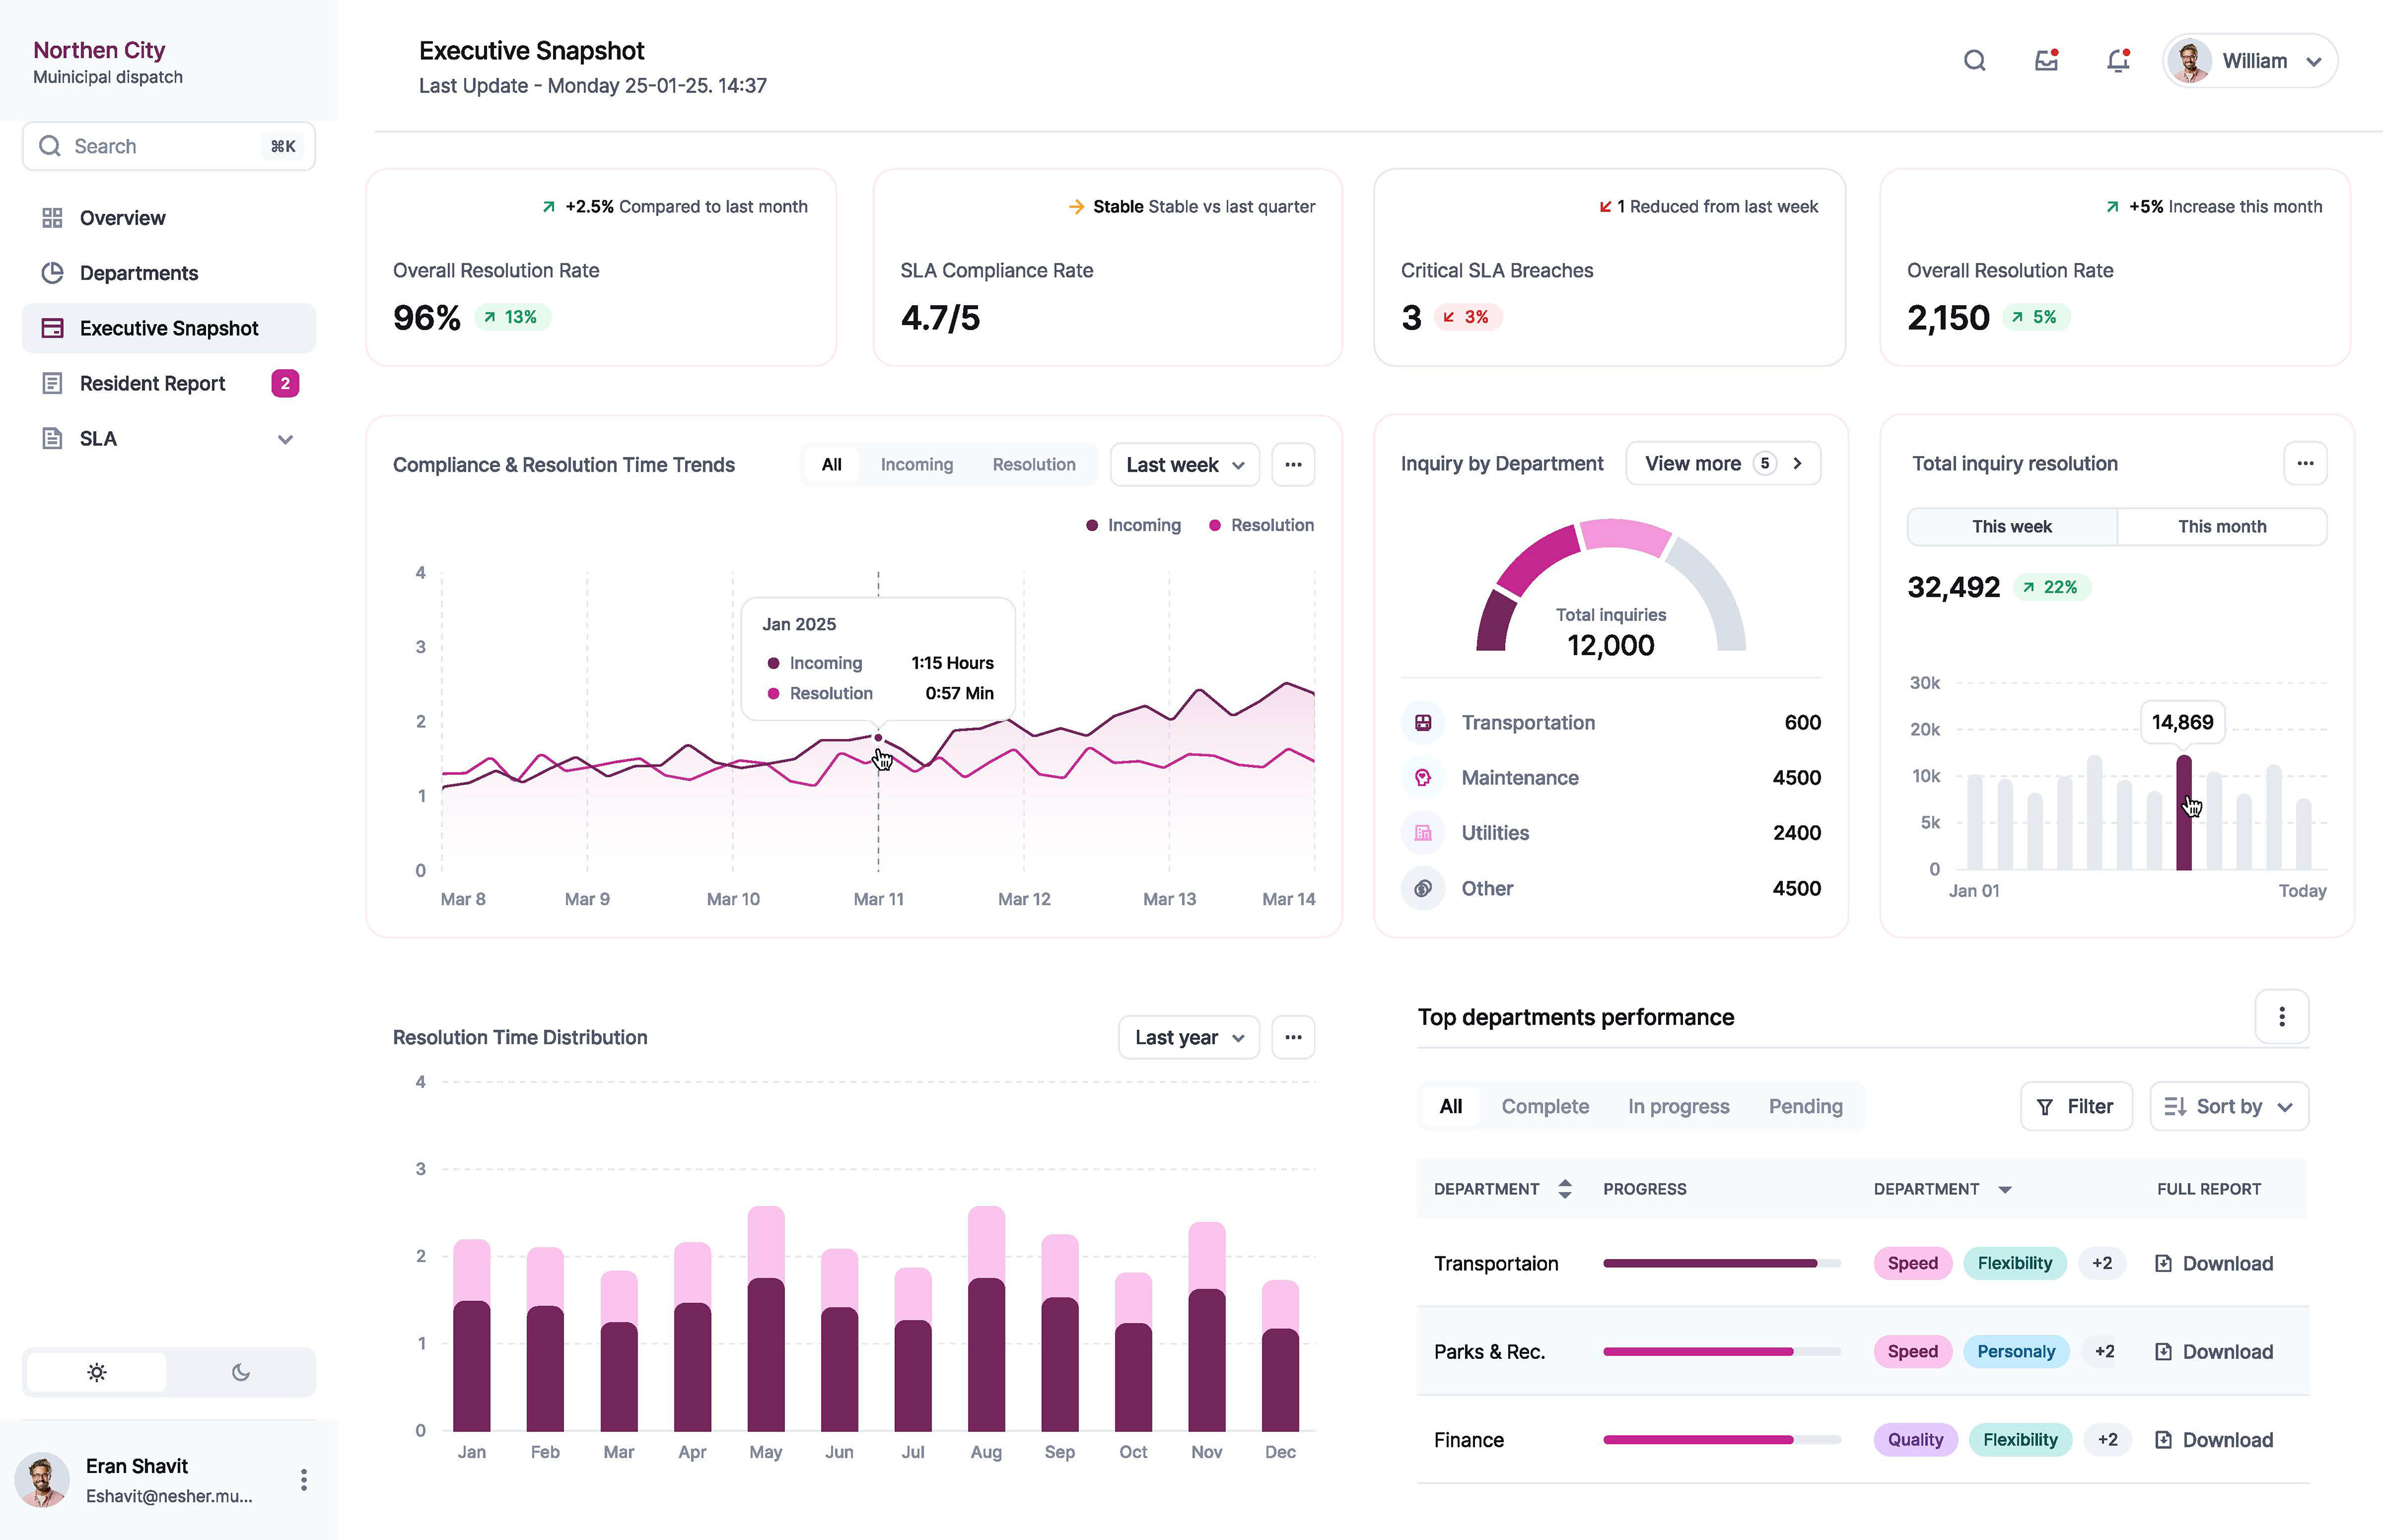Open vertical dots menu beside Eran Shavit

pyautogui.click(x=303, y=1480)
